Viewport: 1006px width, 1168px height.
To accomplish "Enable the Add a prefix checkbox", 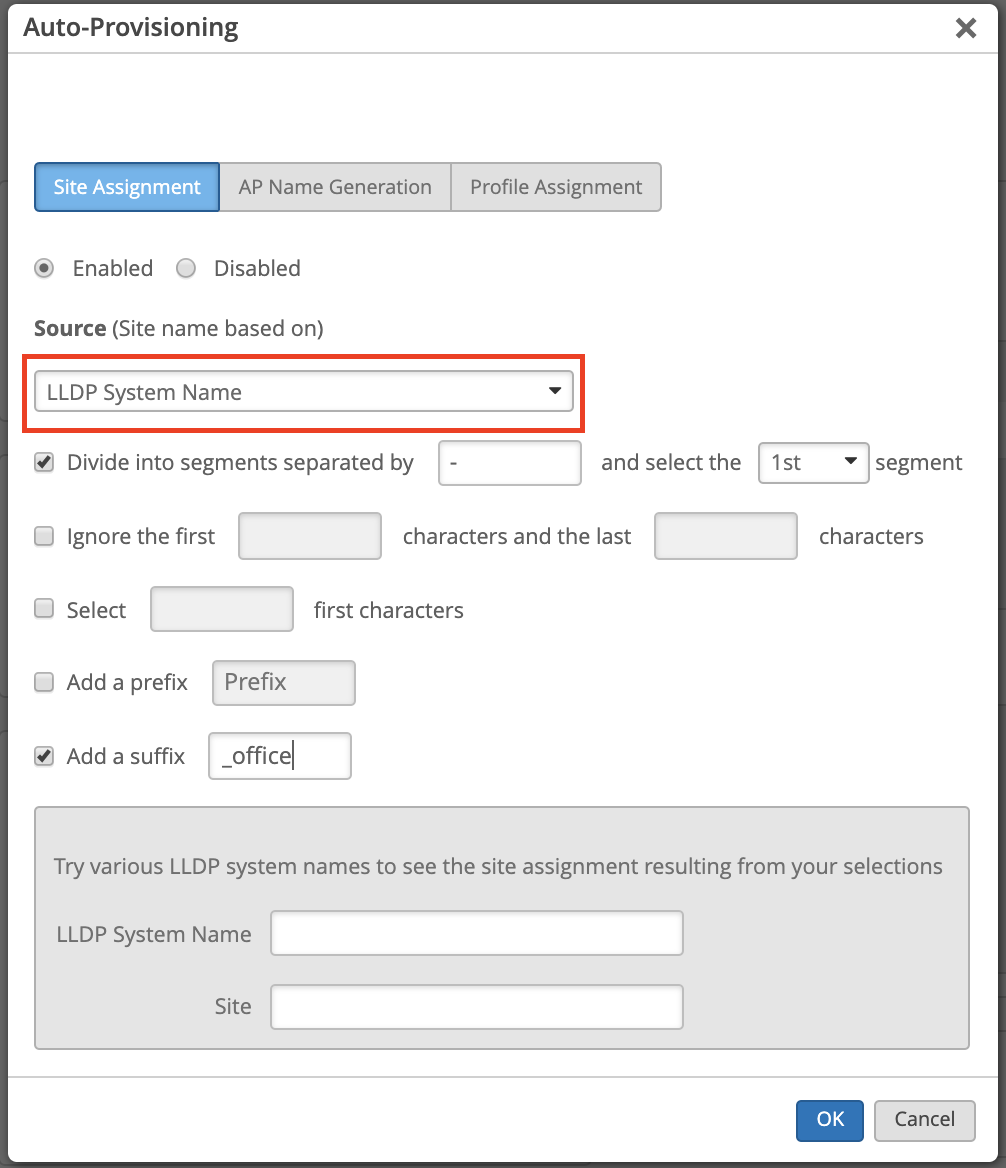I will point(44,682).
